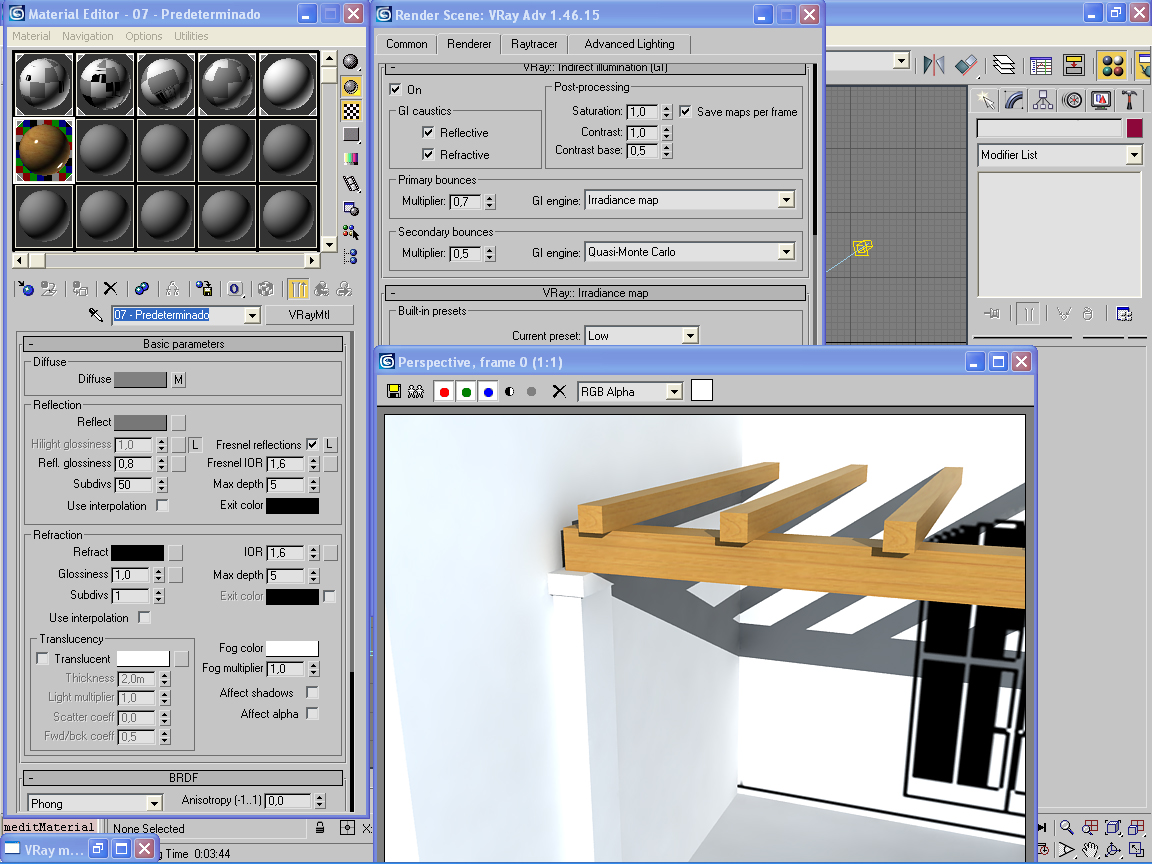Click Assign Material to Selection icon
This screenshot has height=864, width=1152.
click(81, 289)
